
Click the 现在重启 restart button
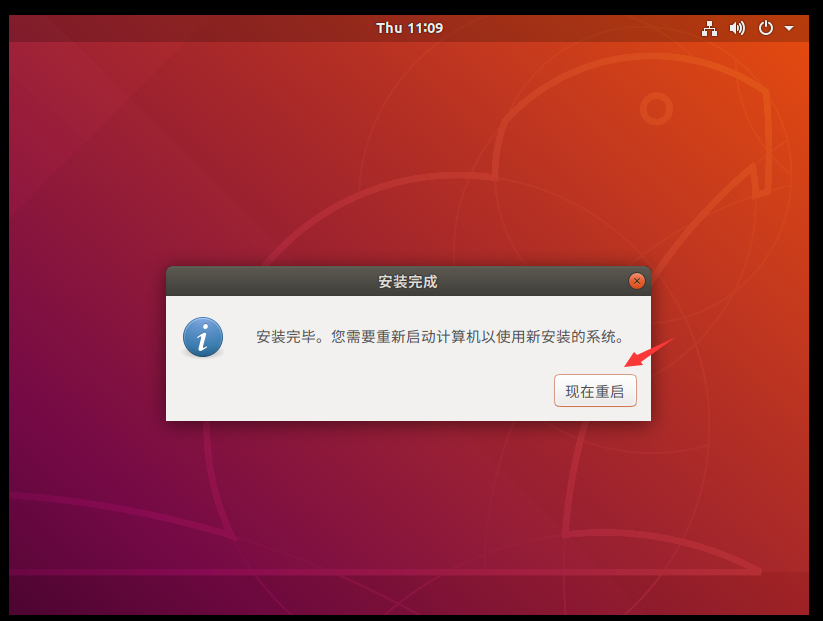(x=595, y=391)
